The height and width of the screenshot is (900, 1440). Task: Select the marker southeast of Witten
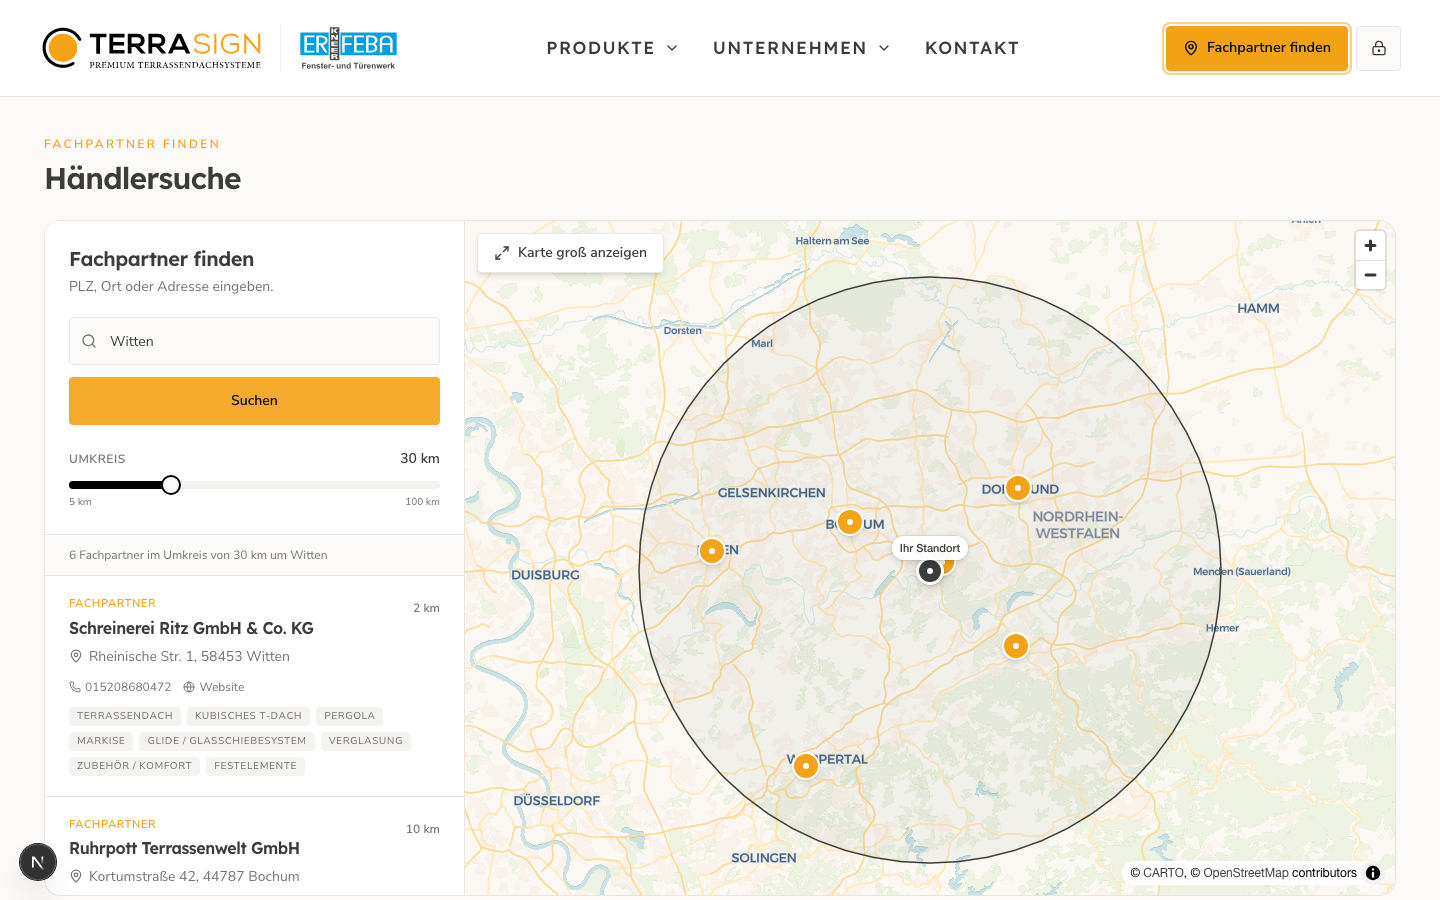[1016, 646]
